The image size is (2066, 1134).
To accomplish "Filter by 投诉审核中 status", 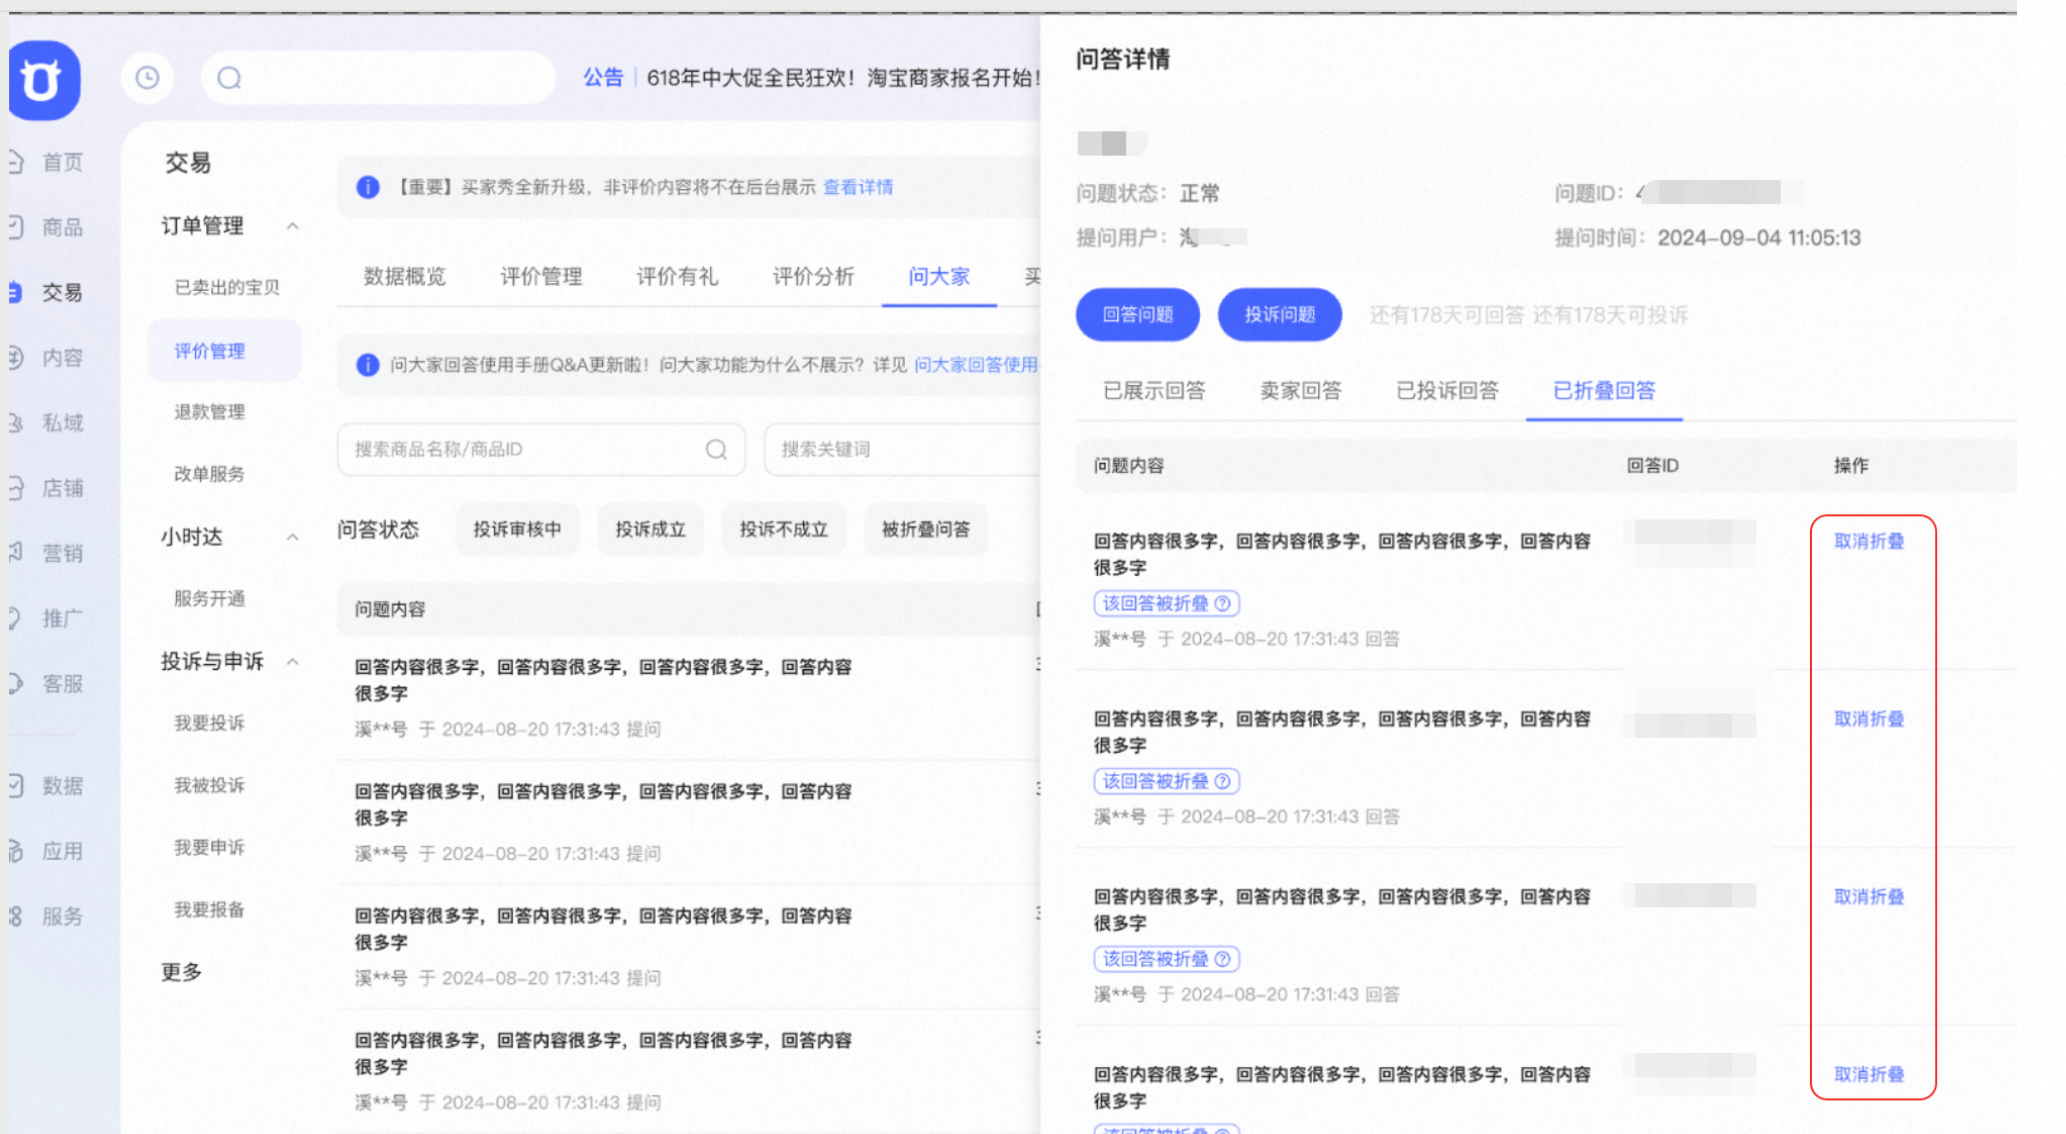I will click(x=517, y=529).
